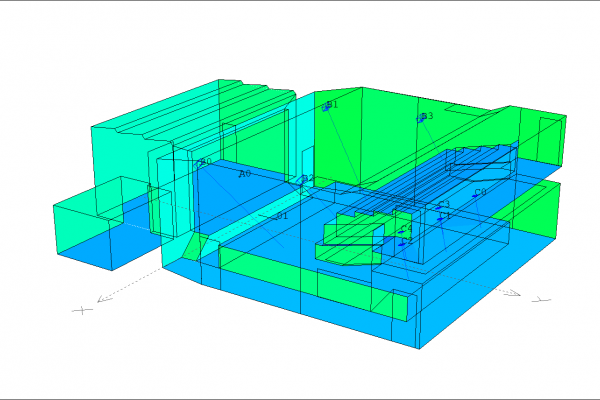Select the B1 source marker
600x400 pixels.
click(326, 108)
